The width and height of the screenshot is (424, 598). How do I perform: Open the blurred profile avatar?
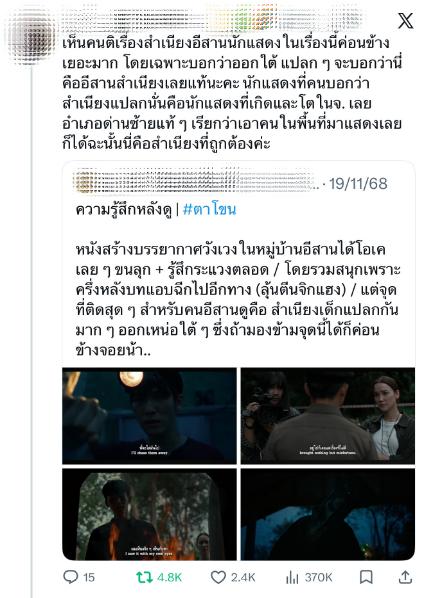click(32, 36)
